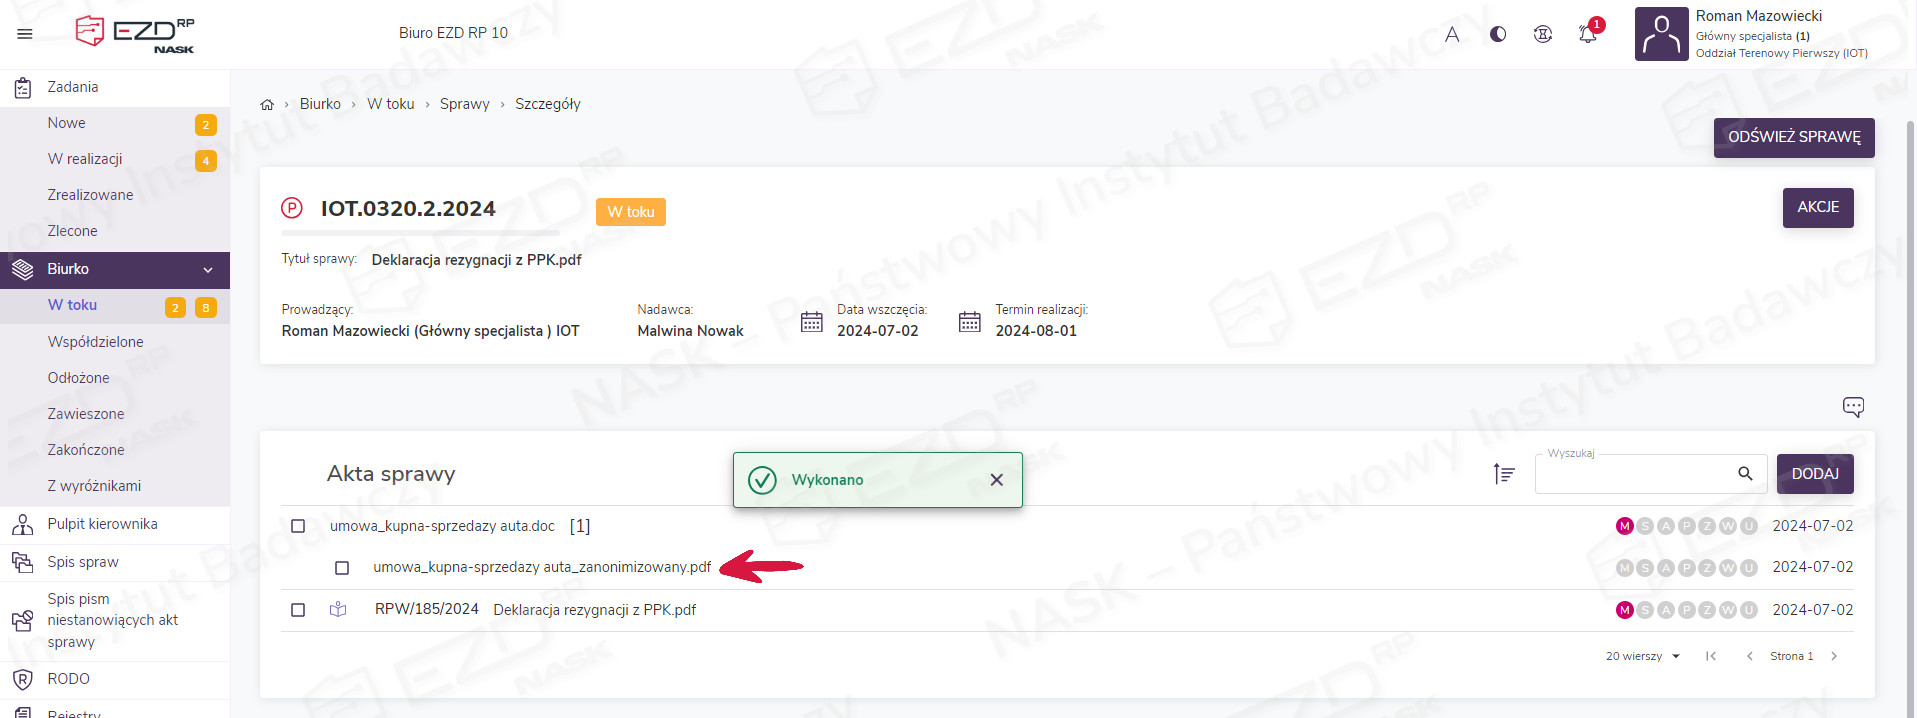
Task: Click the pink M status circle in first row
Action: pyautogui.click(x=1624, y=526)
